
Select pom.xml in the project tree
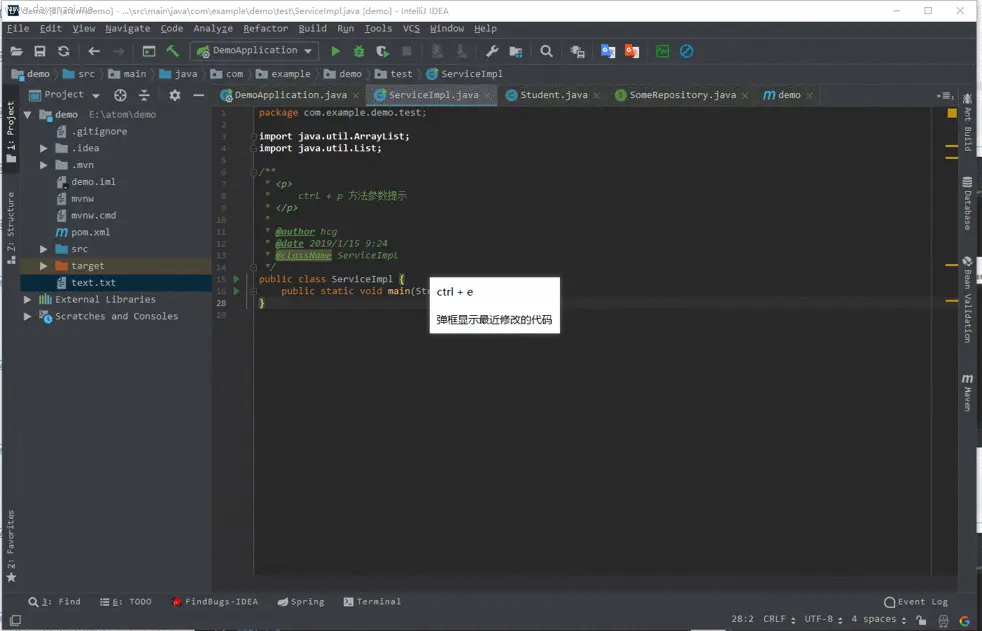click(90, 232)
